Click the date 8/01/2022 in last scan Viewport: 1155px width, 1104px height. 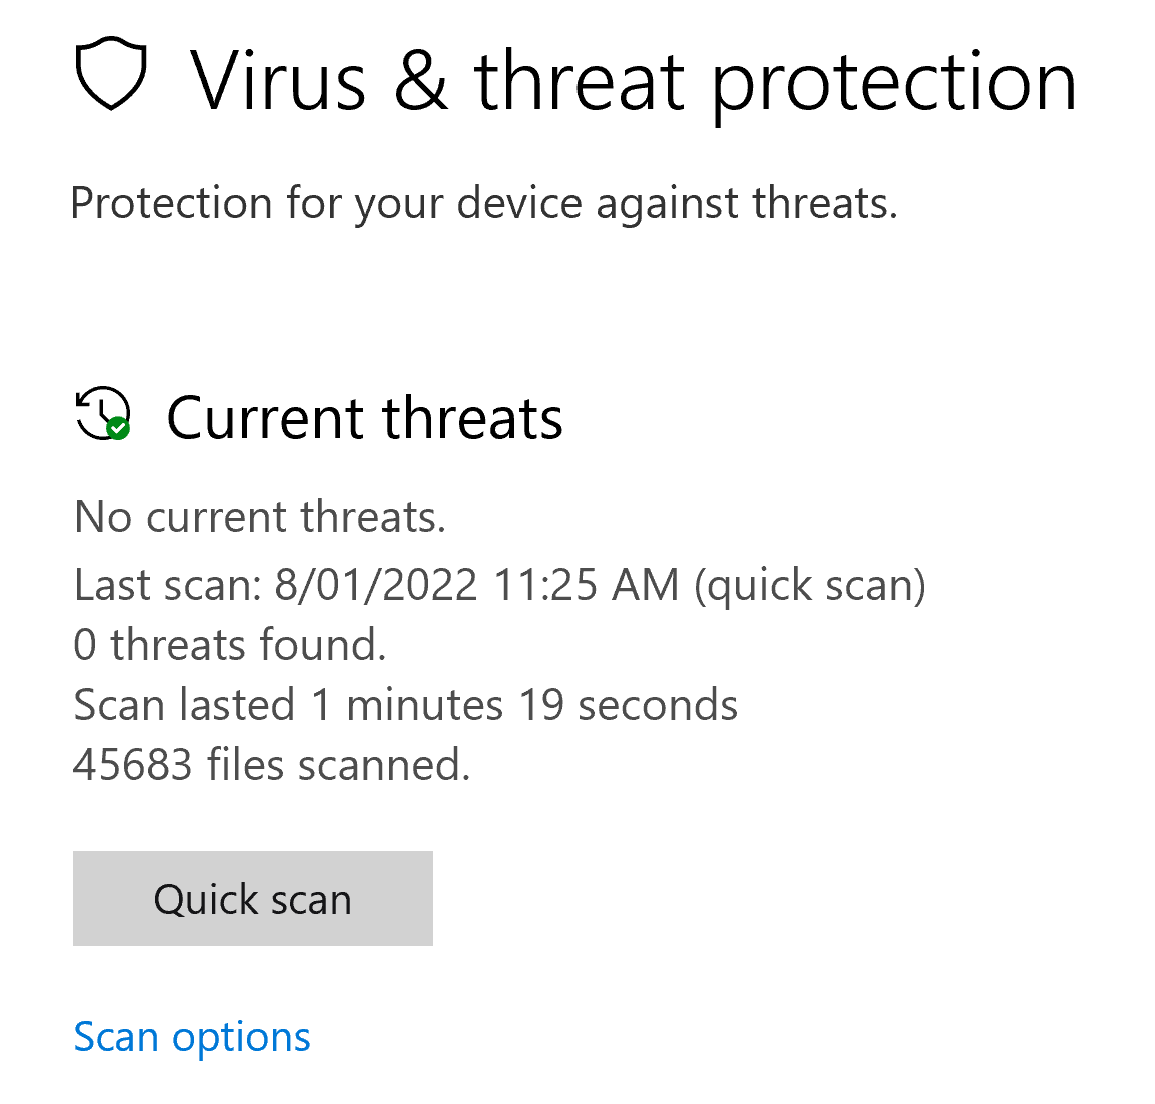point(376,585)
